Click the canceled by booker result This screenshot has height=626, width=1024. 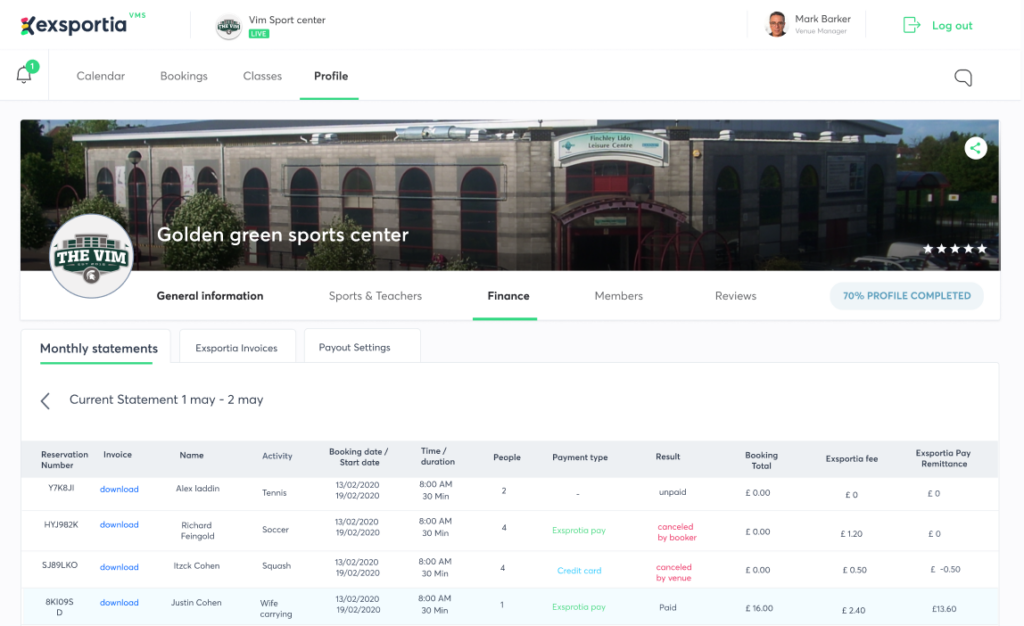pyautogui.click(x=677, y=532)
